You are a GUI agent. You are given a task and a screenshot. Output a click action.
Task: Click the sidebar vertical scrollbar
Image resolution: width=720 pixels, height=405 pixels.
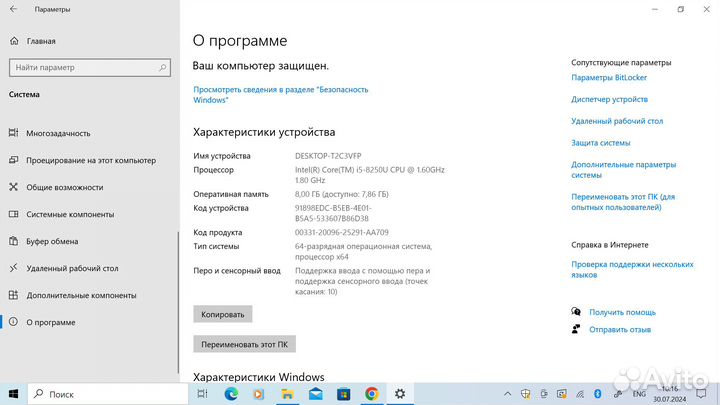pos(178,303)
